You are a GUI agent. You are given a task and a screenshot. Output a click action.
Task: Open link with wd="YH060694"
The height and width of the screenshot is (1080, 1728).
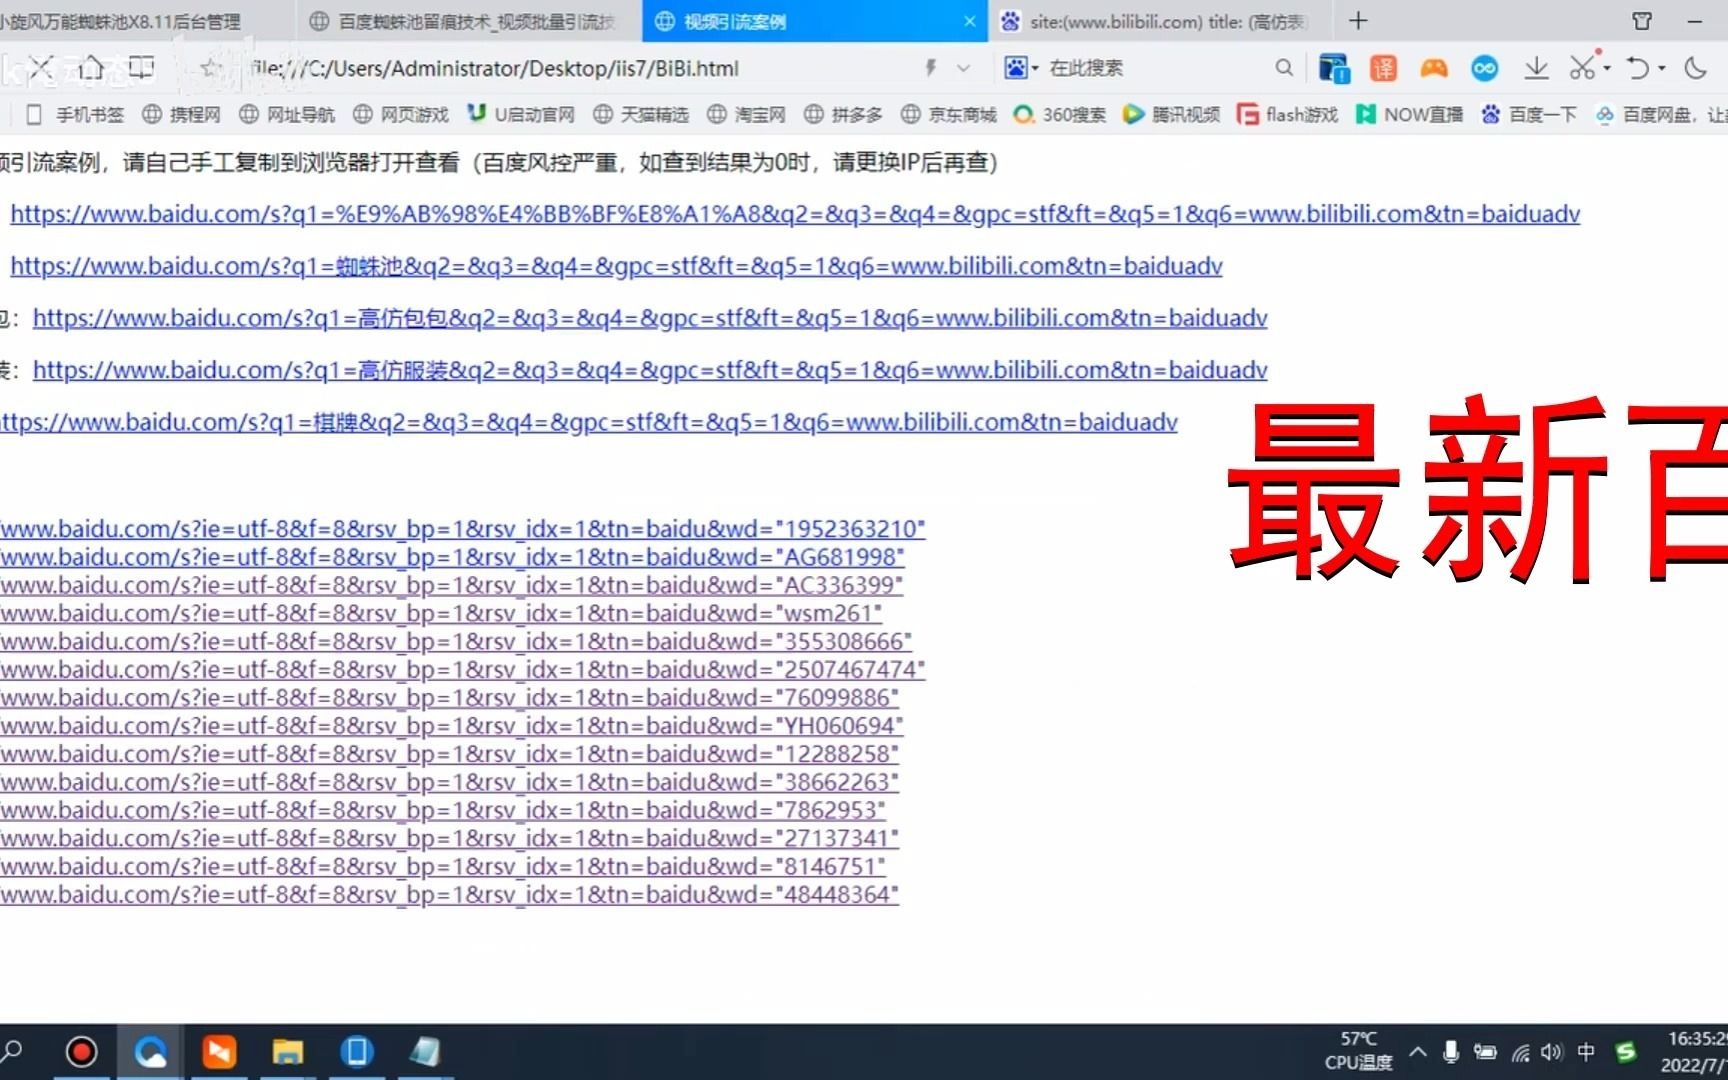coord(451,725)
